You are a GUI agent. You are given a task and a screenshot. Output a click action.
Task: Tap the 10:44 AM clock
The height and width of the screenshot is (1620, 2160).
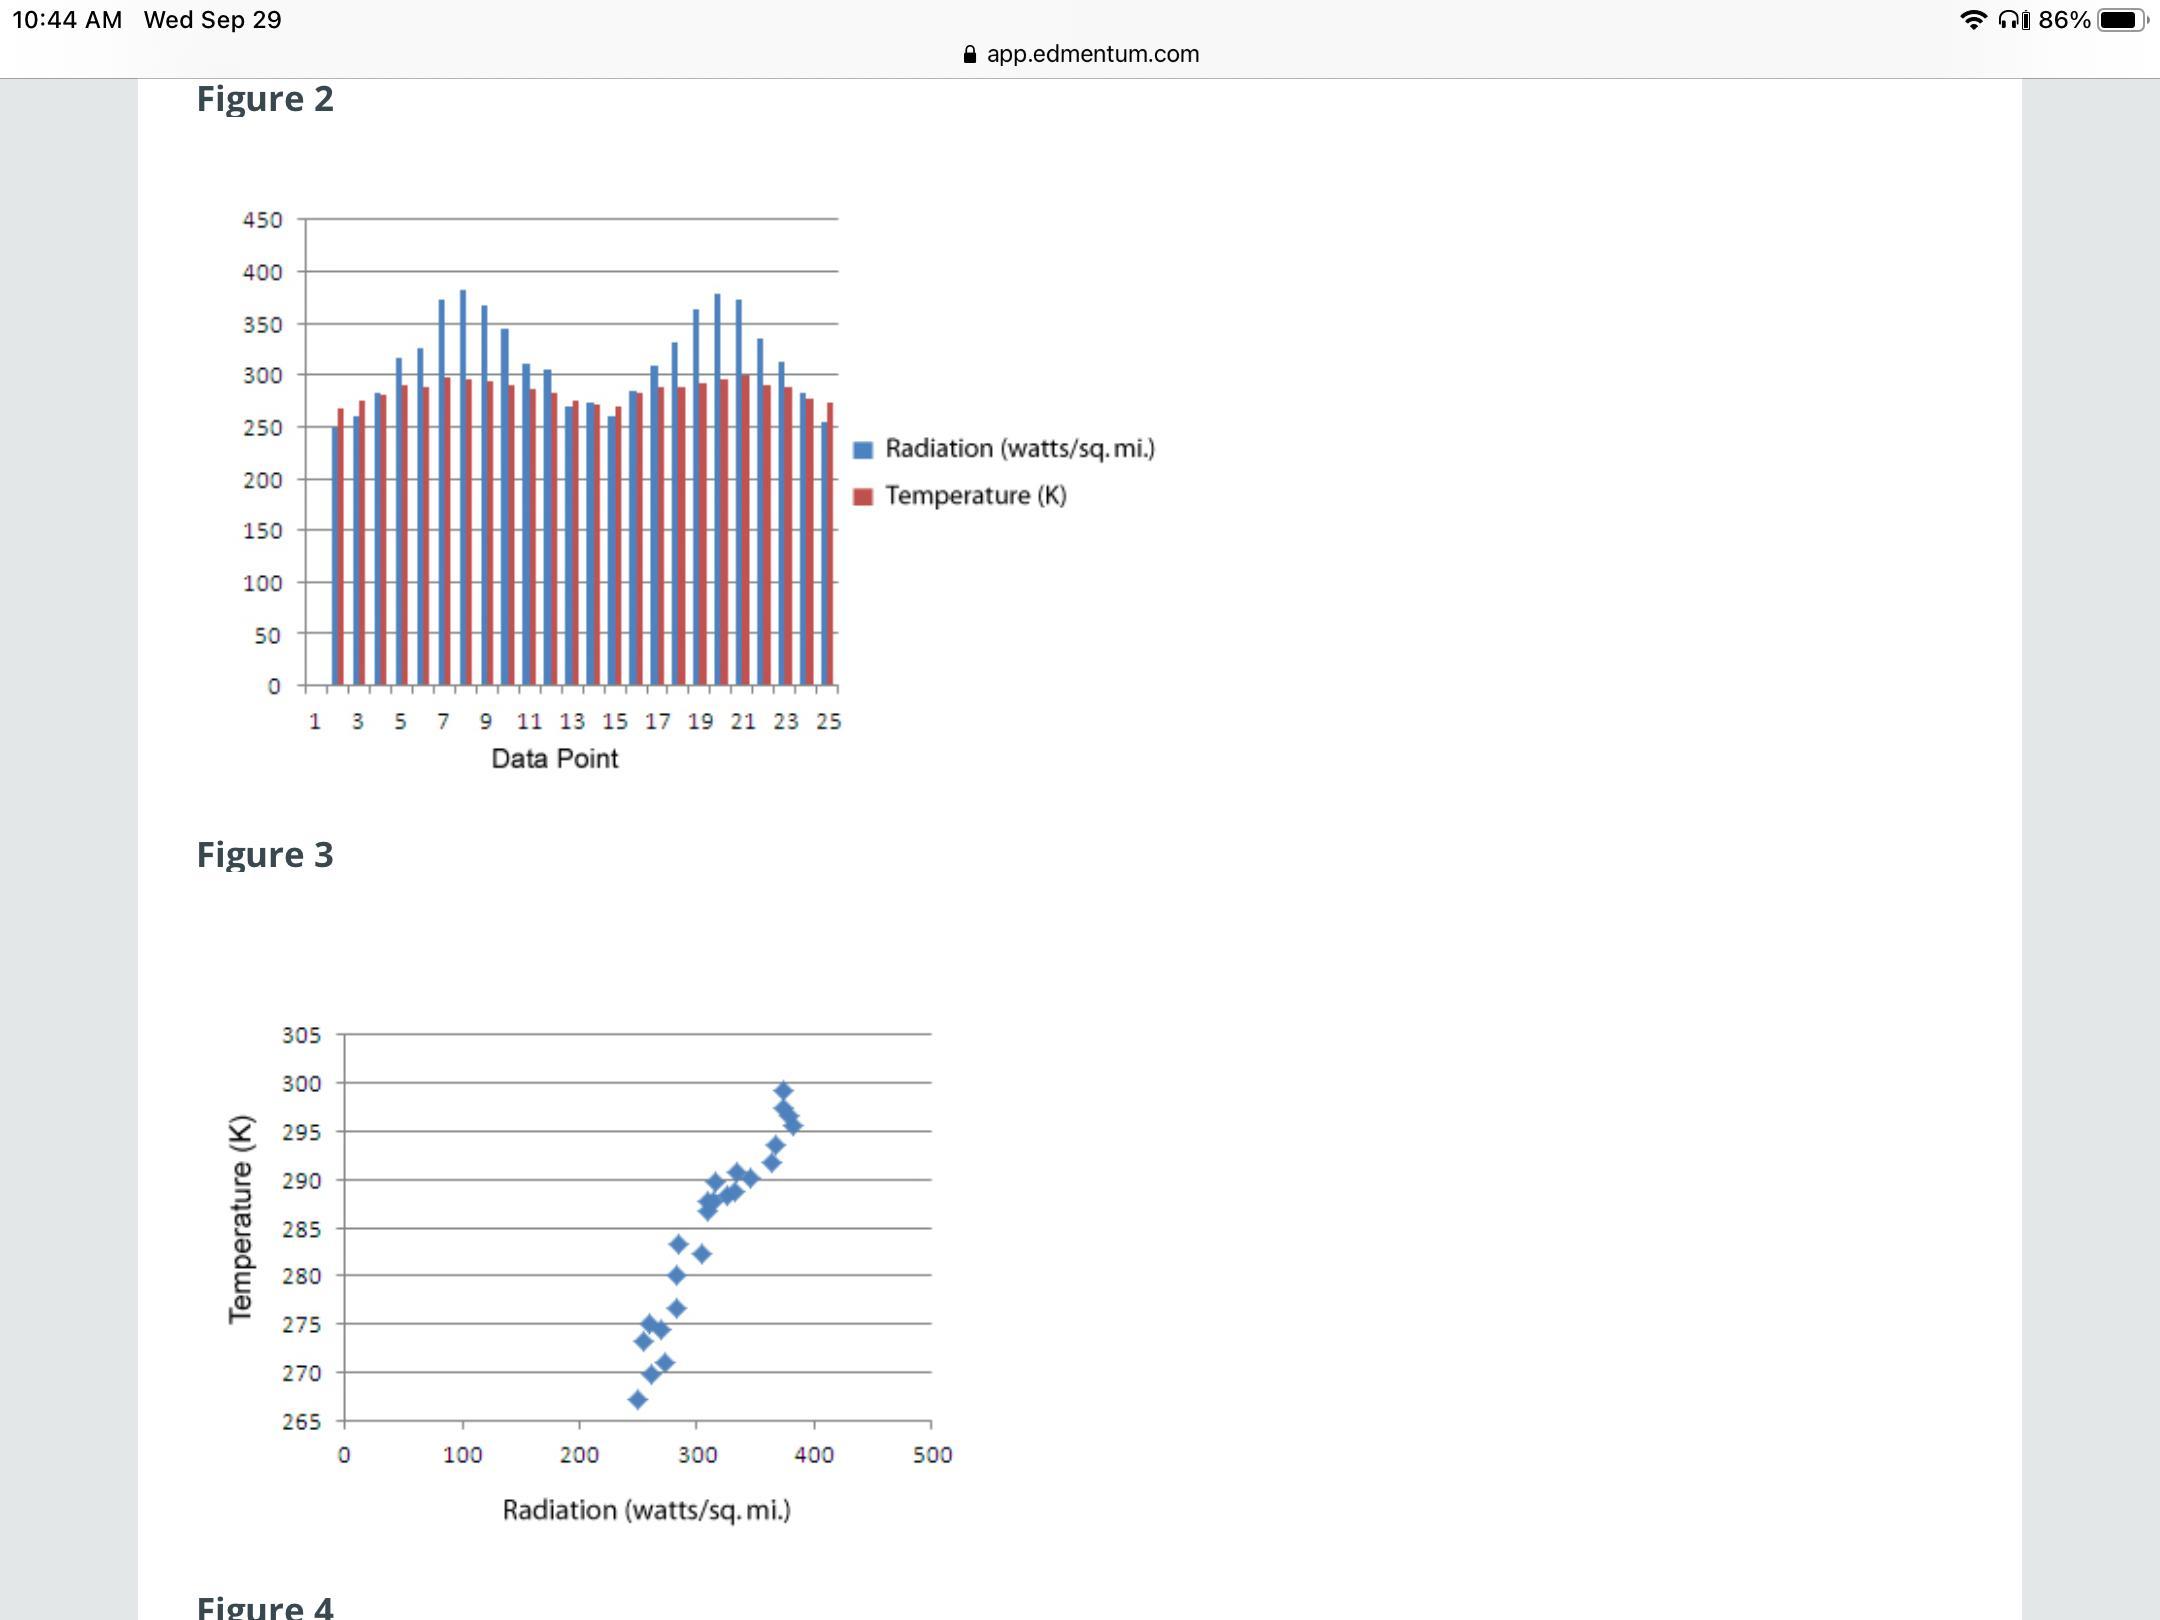coord(66,20)
